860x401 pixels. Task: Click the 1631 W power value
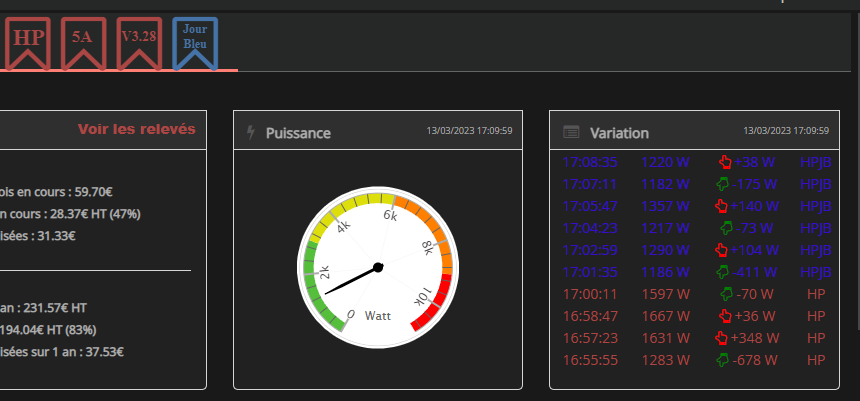(x=665, y=338)
